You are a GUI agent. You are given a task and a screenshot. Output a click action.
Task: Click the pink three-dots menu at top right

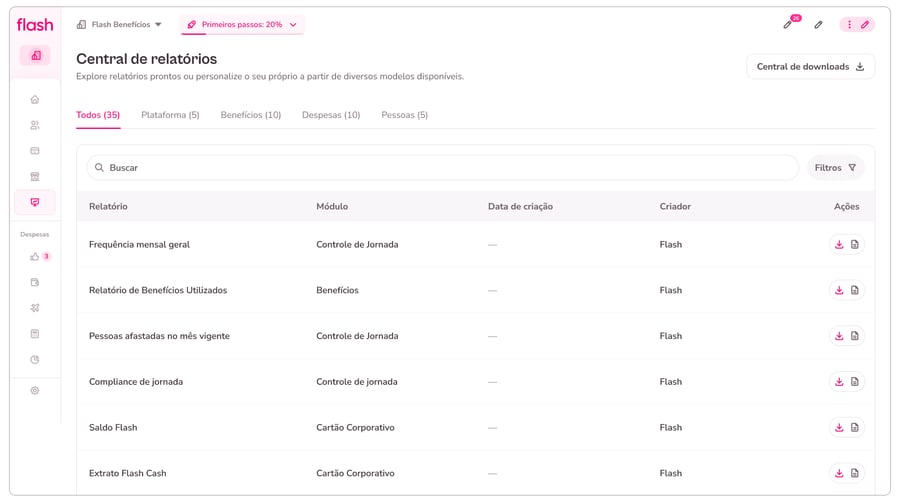850,24
